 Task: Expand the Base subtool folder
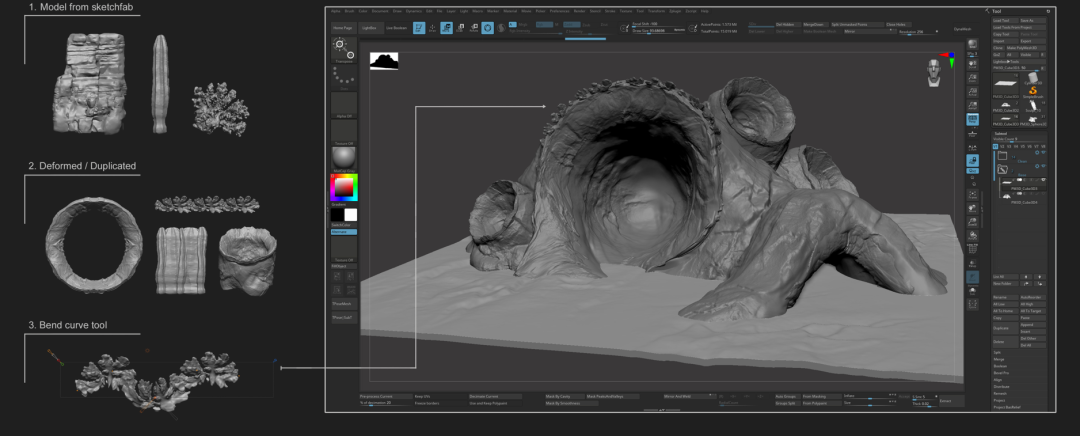click(1003, 171)
